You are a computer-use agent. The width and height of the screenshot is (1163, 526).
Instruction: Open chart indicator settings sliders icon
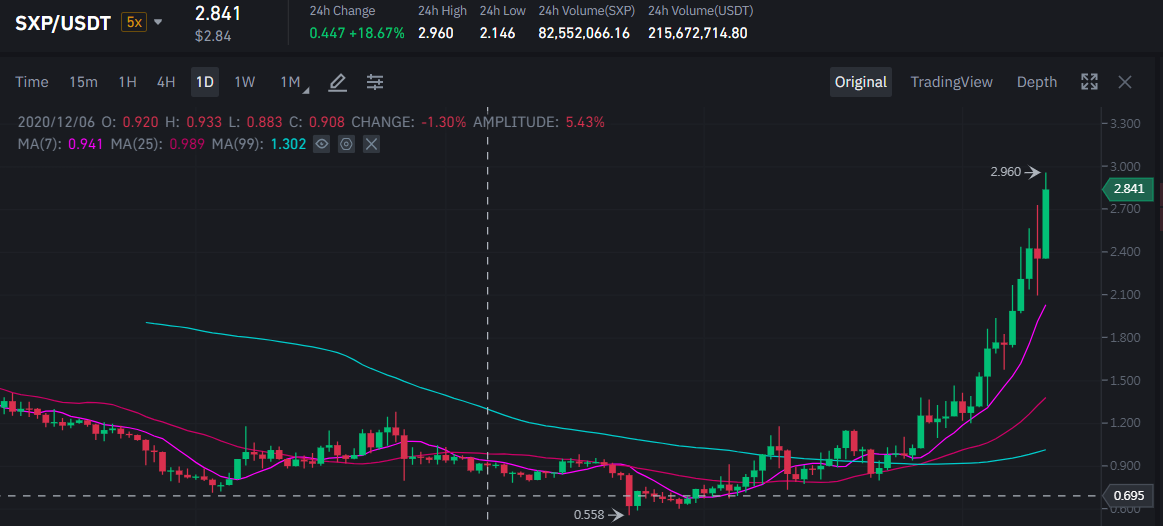[375, 82]
